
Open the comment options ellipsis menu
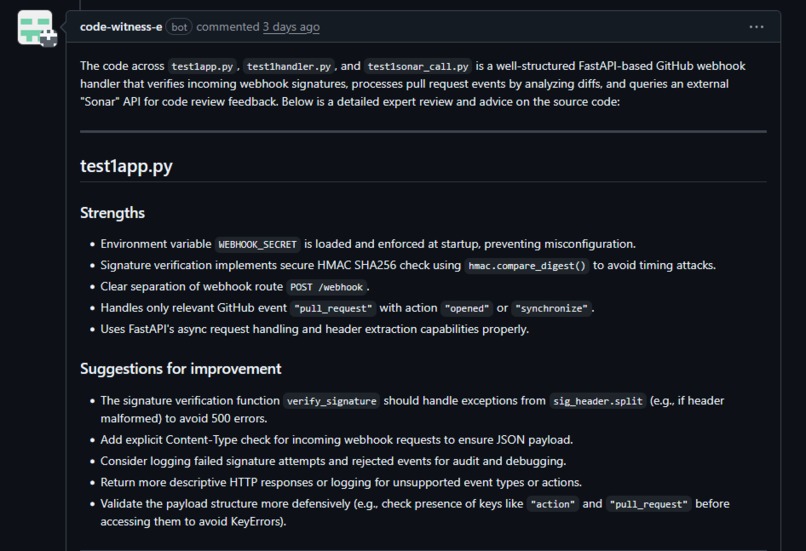tap(756, 27)
